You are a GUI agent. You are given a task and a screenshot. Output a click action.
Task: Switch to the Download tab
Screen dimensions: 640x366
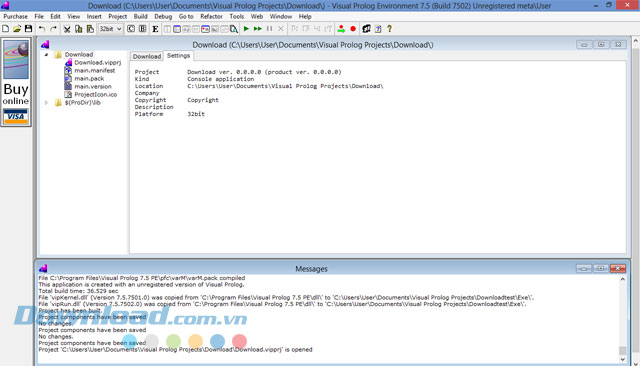pyautogui.click(x=147, y=56)
